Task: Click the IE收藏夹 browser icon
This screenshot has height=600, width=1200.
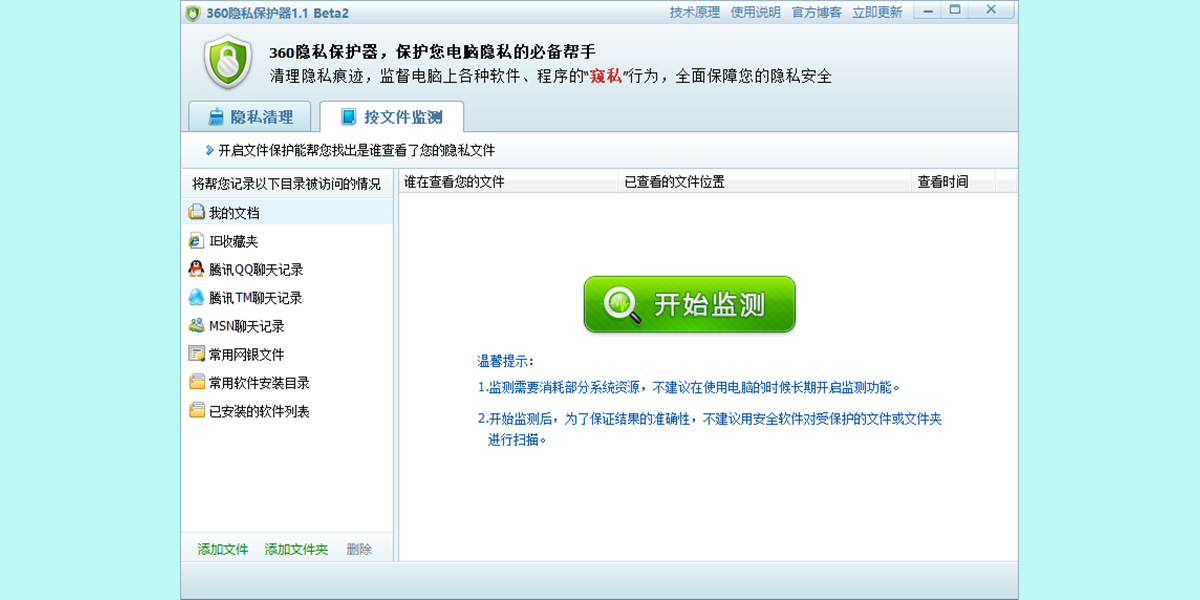Action: coord(197,241)
